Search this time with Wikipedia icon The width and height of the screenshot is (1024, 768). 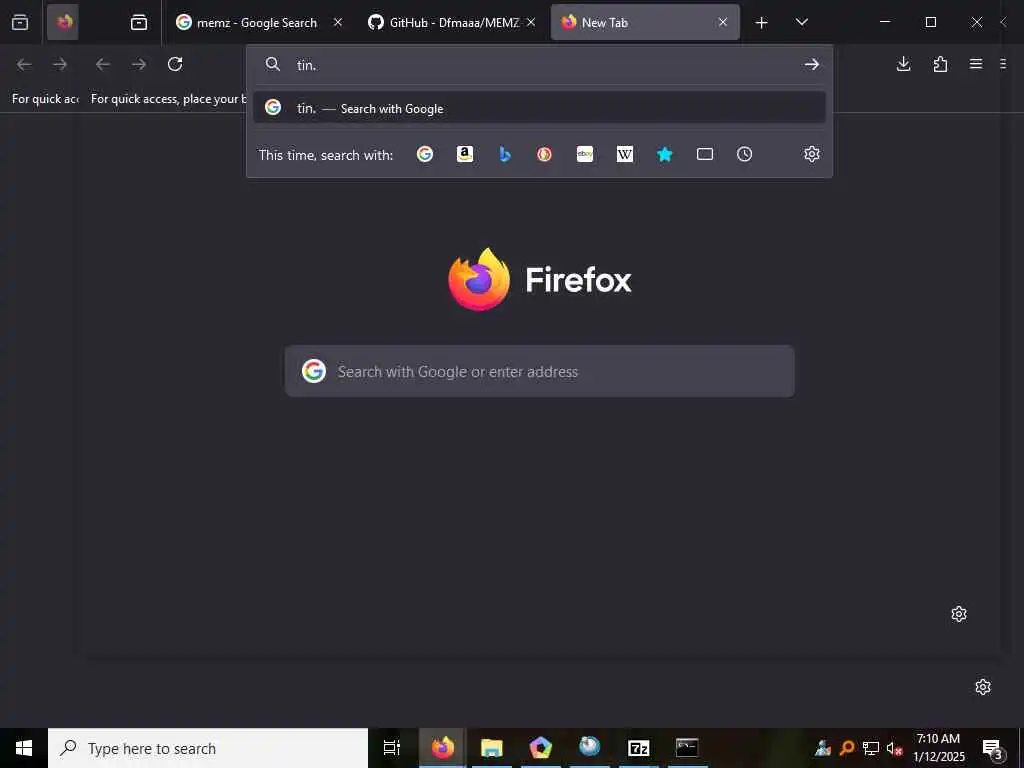(625, 154)
